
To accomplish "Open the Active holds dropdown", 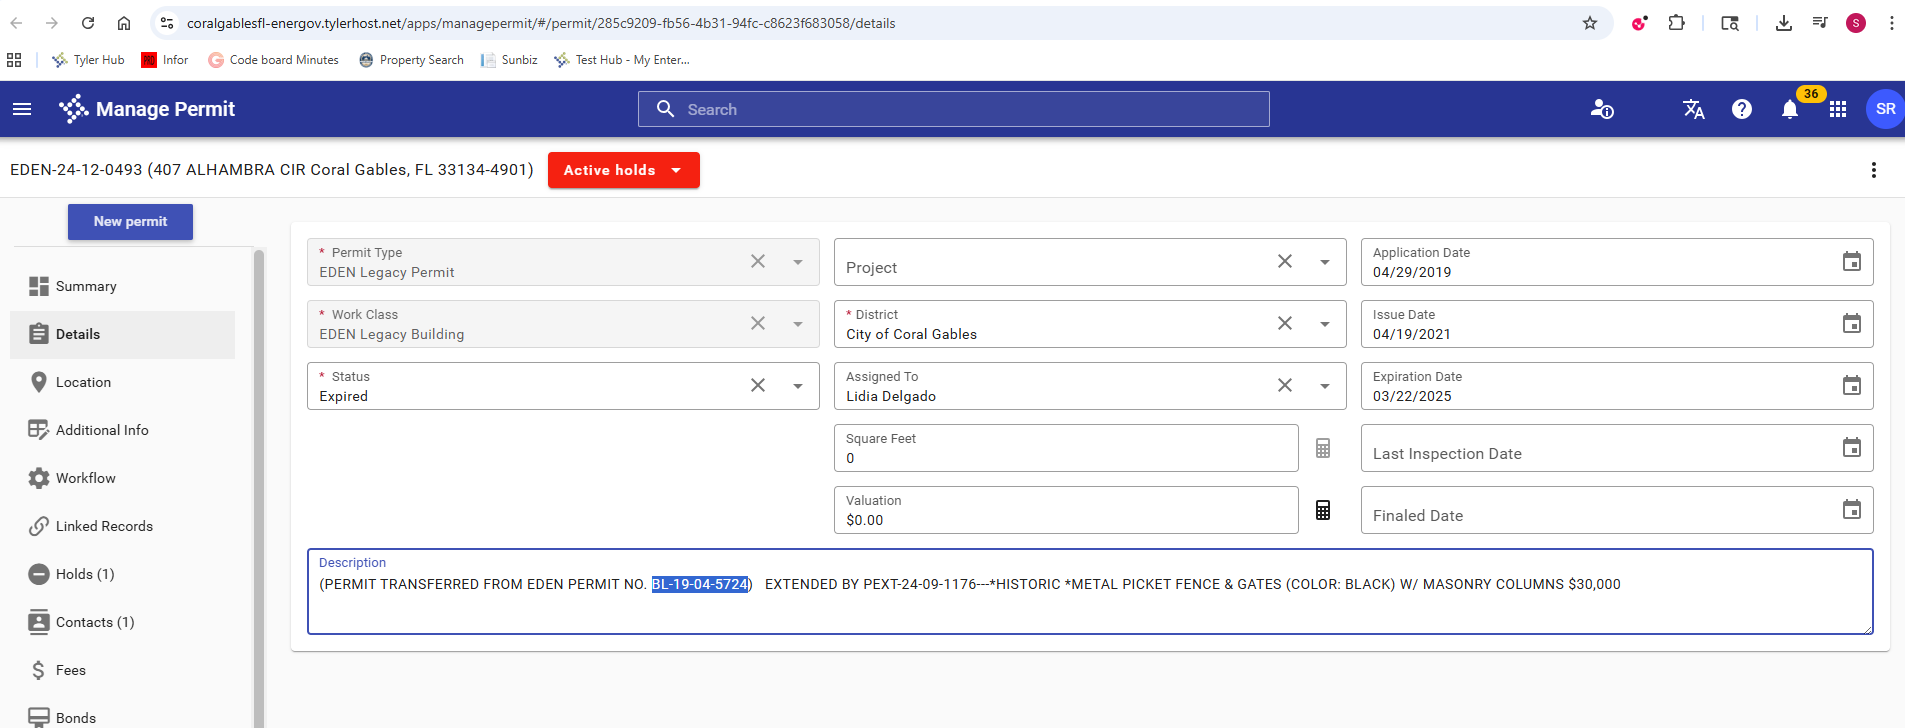I will point(623,170).
